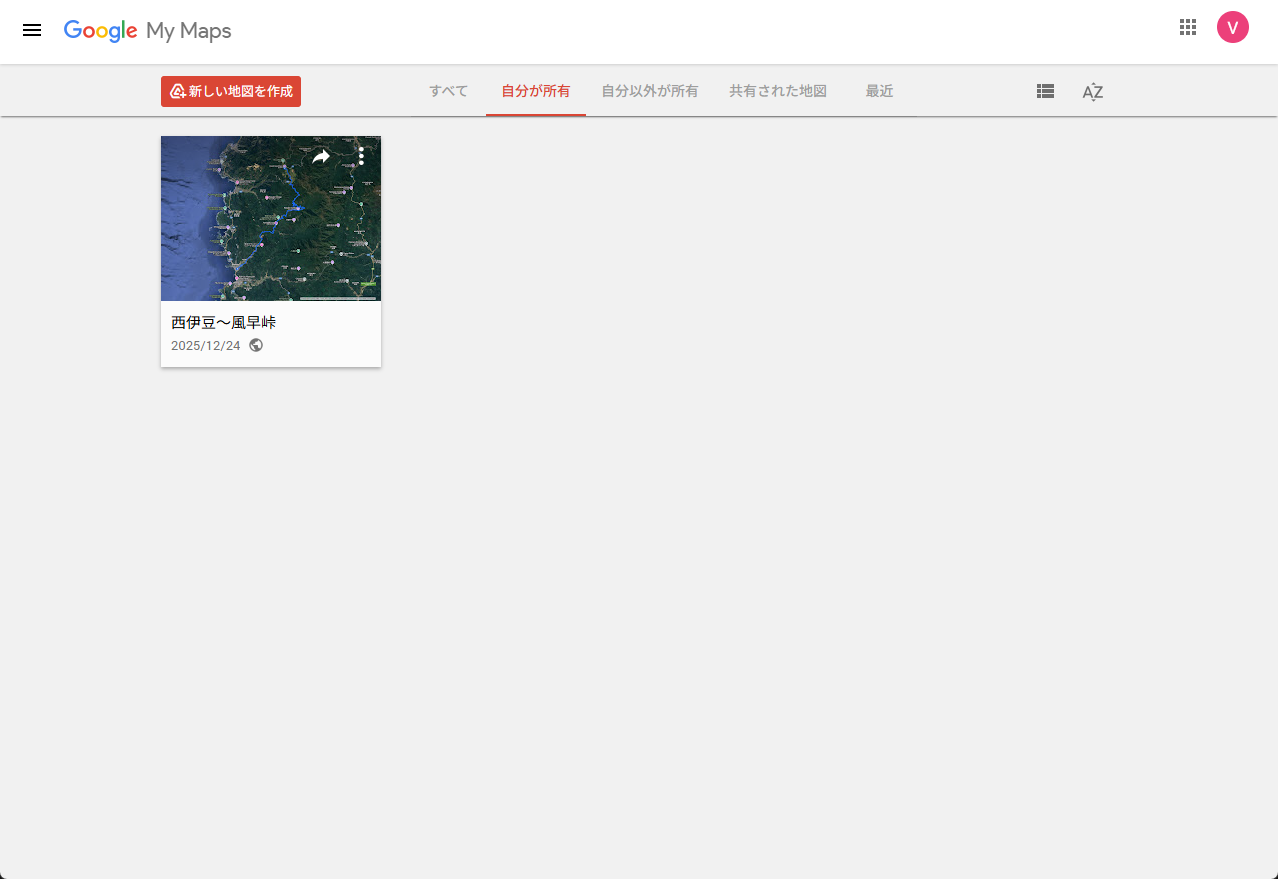Open the Google apps grid launcher
The width and height of the screenshot is (1278, 879).
(1187, 27)
